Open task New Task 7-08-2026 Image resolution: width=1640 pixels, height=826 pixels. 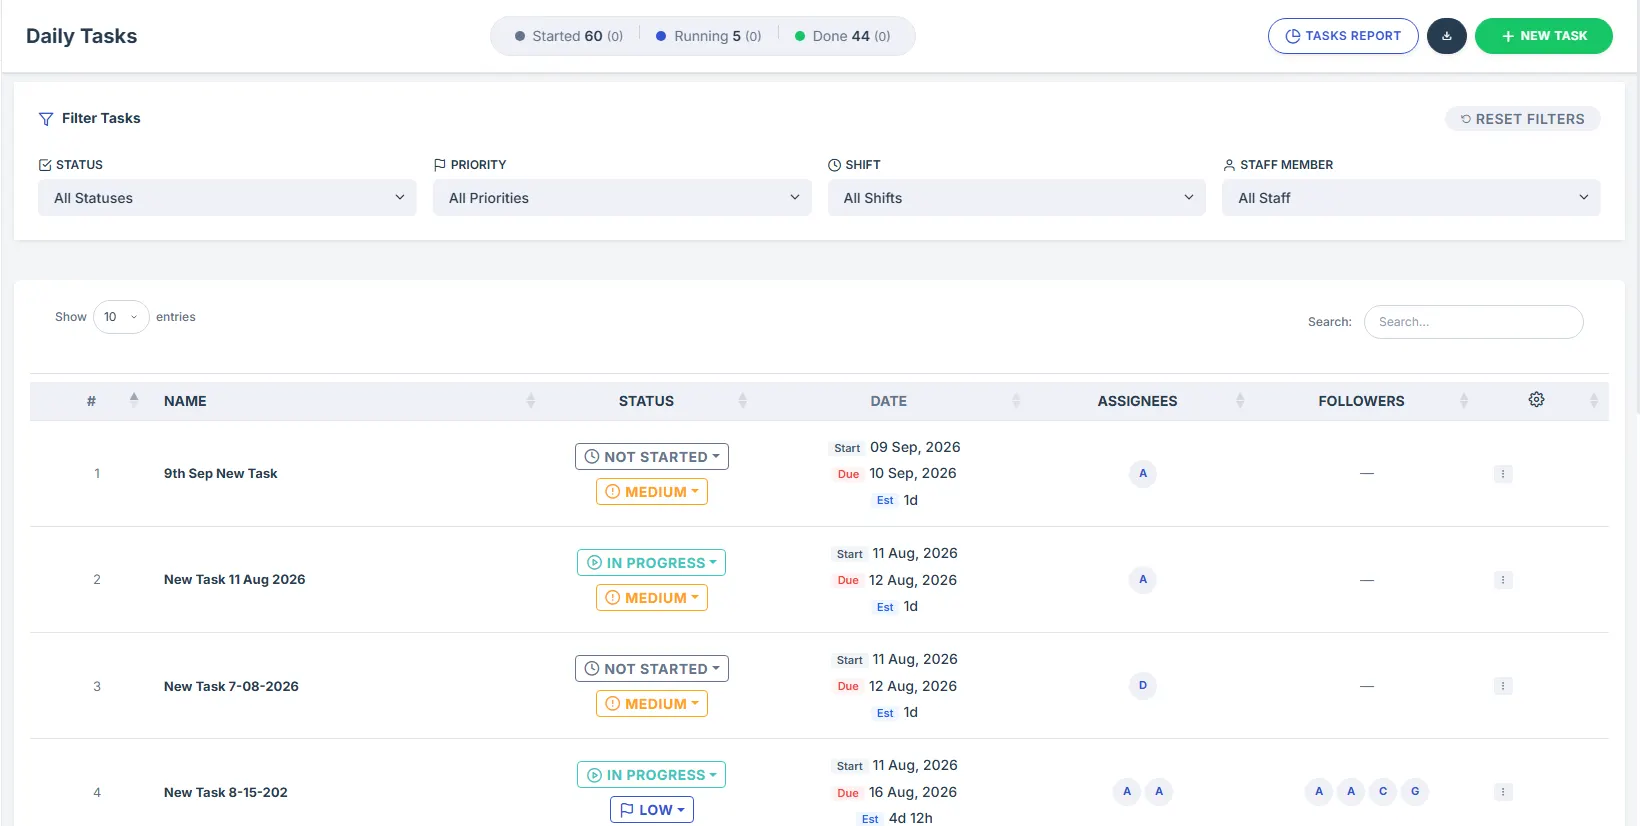click(231, 686)
